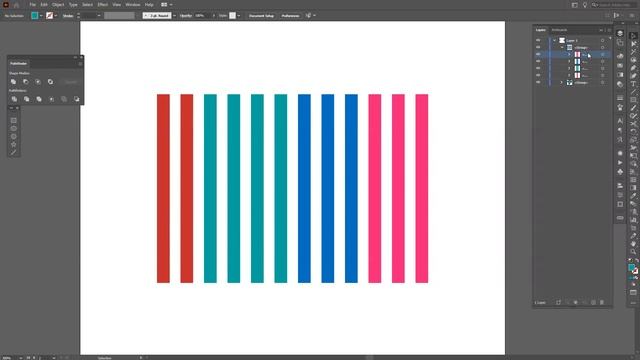This screenshot has width=640, height=360.
Task: Open the Fill color dropdown in the control bar
Action: (41, 16)
